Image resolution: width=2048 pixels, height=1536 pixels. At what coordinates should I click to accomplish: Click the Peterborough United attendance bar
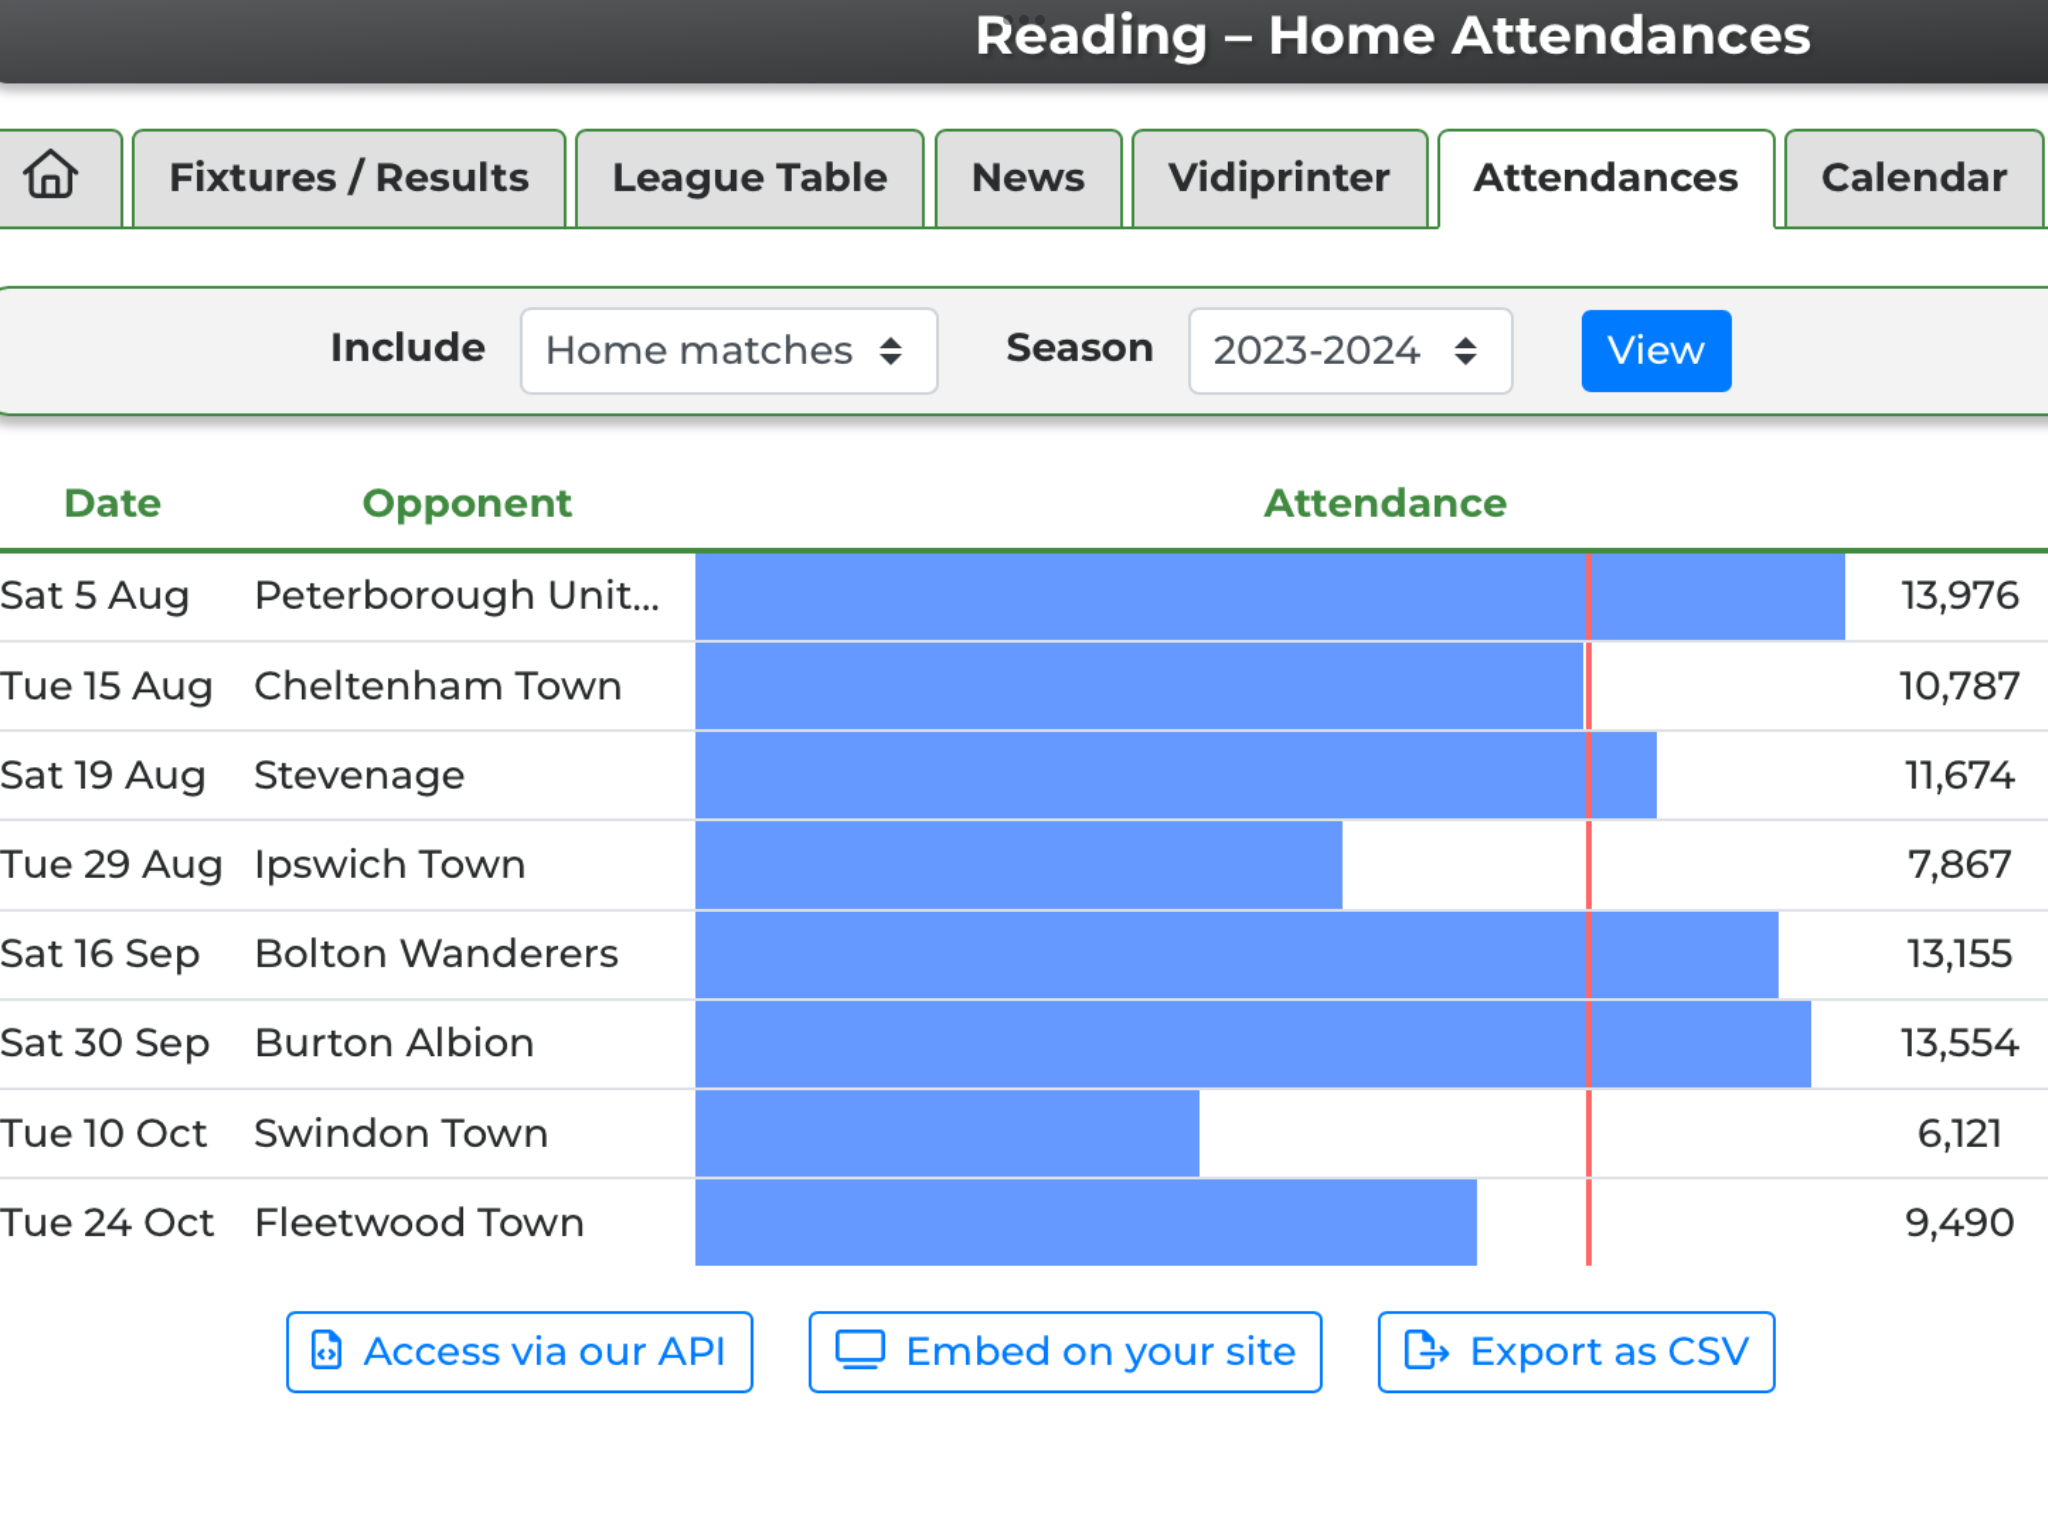1270,597
